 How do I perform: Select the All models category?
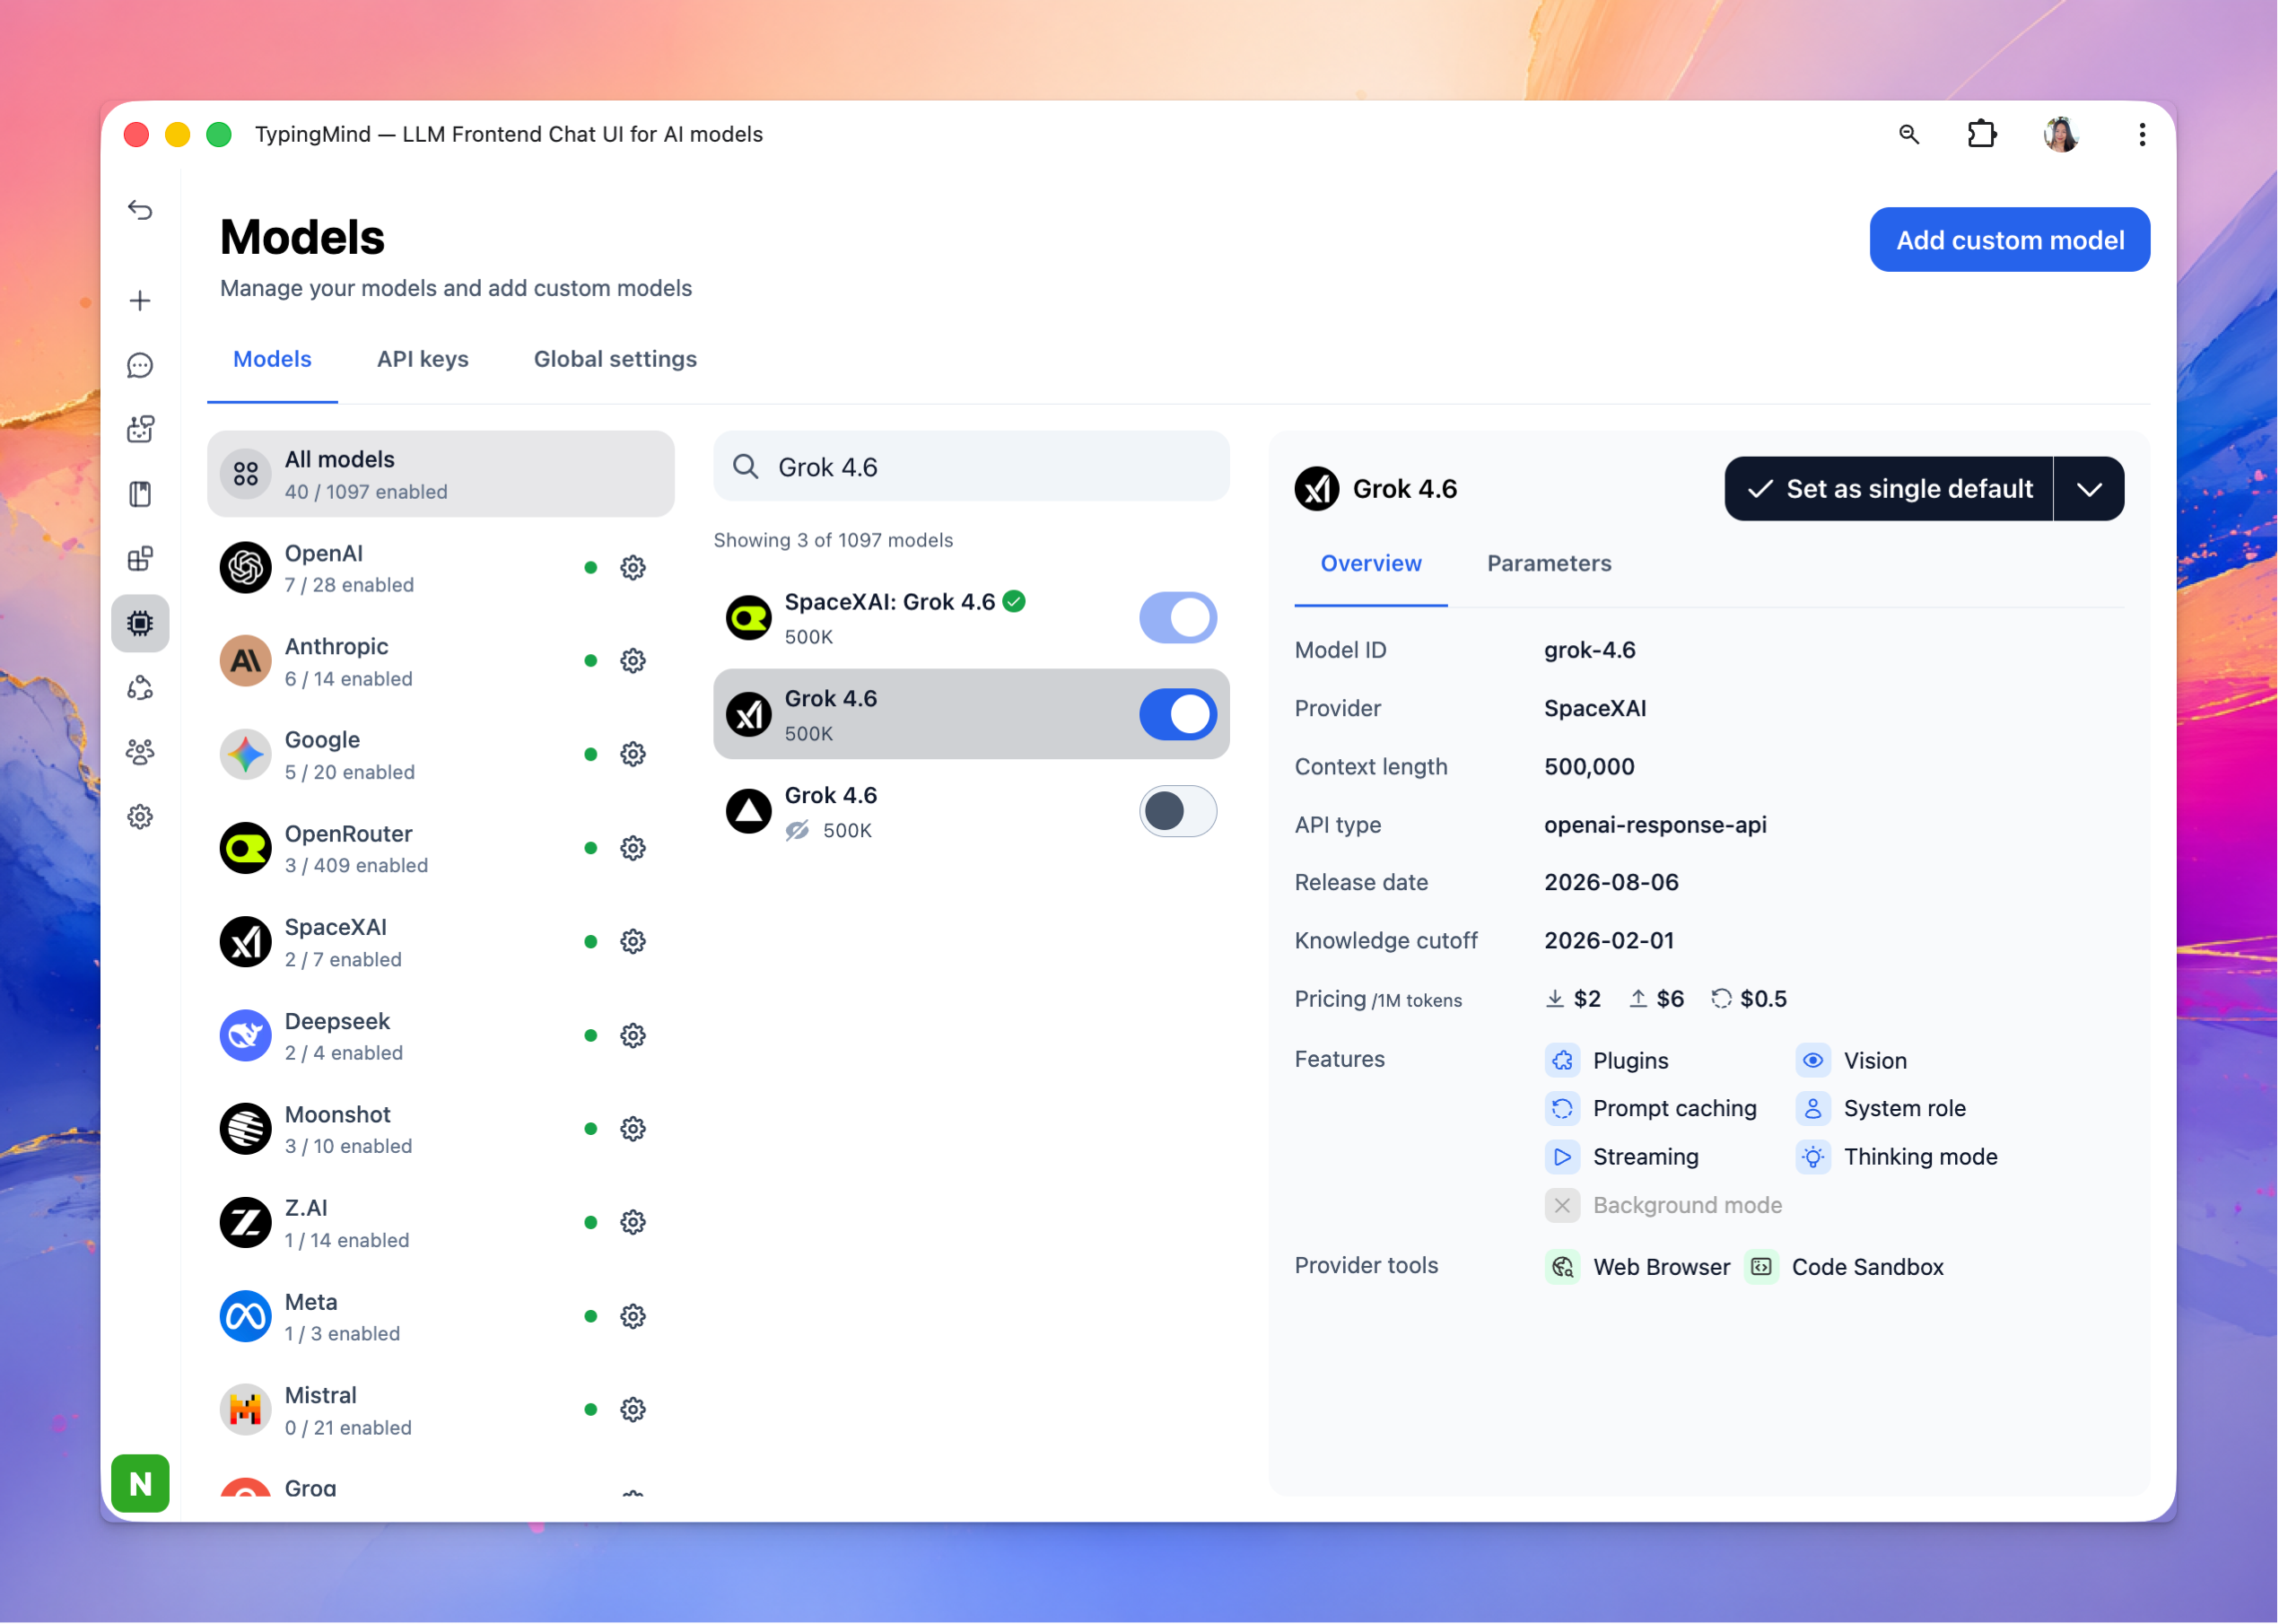point(441,475)
